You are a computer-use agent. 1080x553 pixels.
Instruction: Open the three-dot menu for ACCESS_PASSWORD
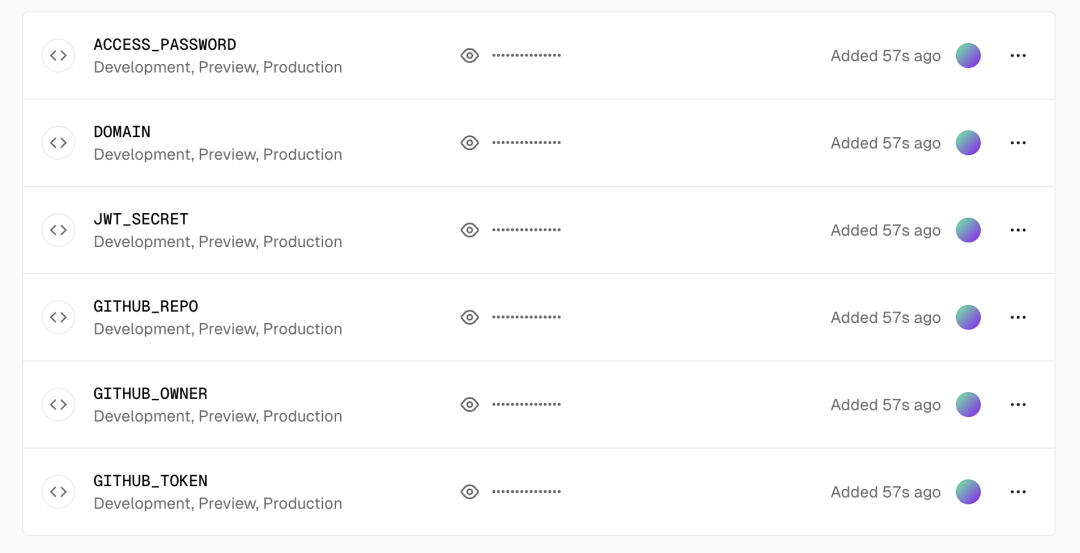1018,56
